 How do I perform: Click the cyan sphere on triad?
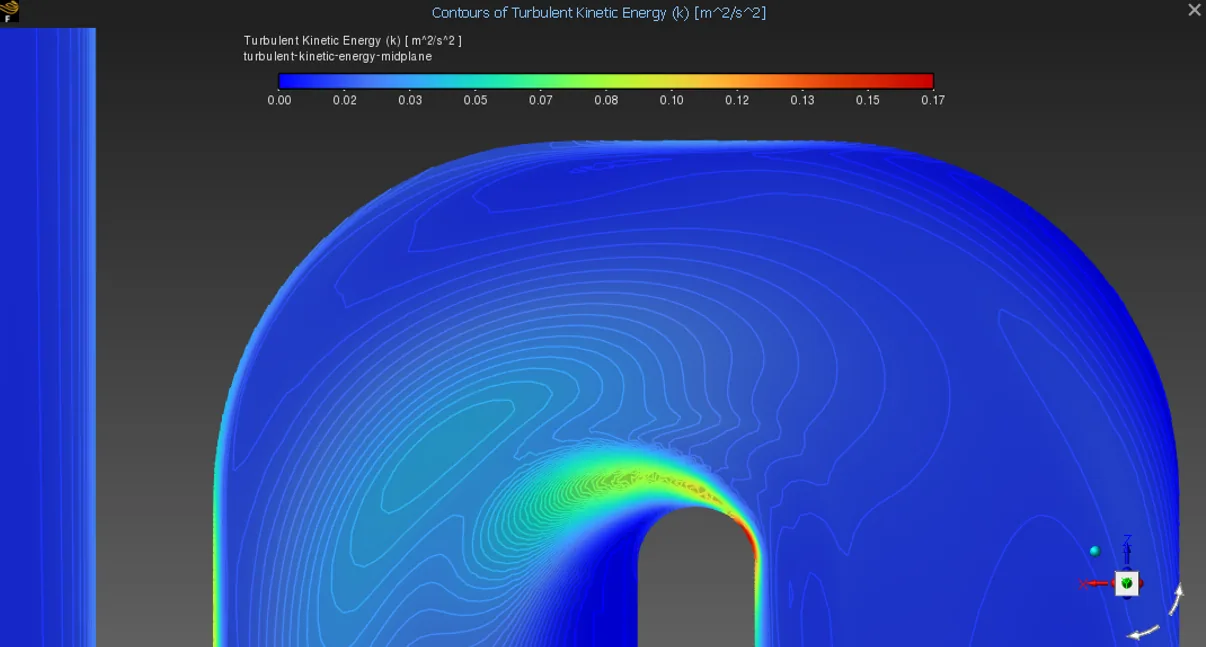(x=1095, y=551)
